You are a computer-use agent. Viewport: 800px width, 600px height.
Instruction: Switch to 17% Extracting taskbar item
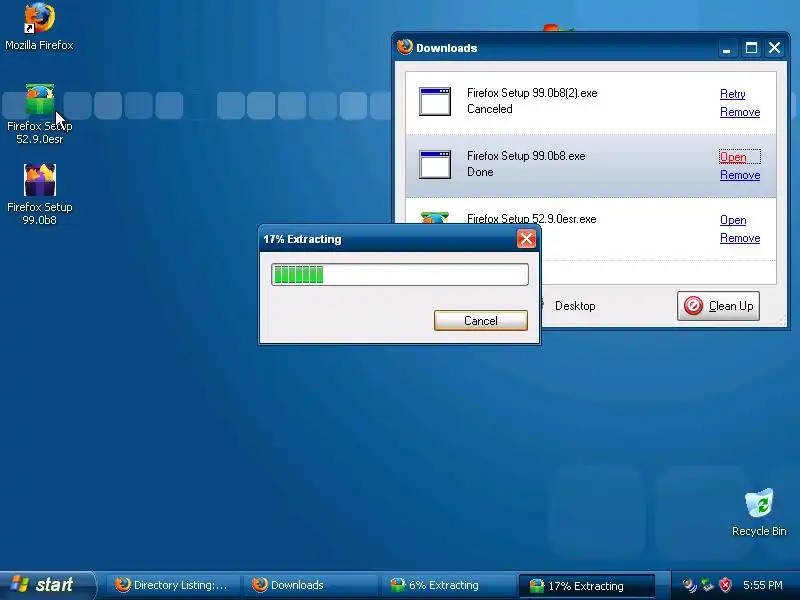point(586,585)
